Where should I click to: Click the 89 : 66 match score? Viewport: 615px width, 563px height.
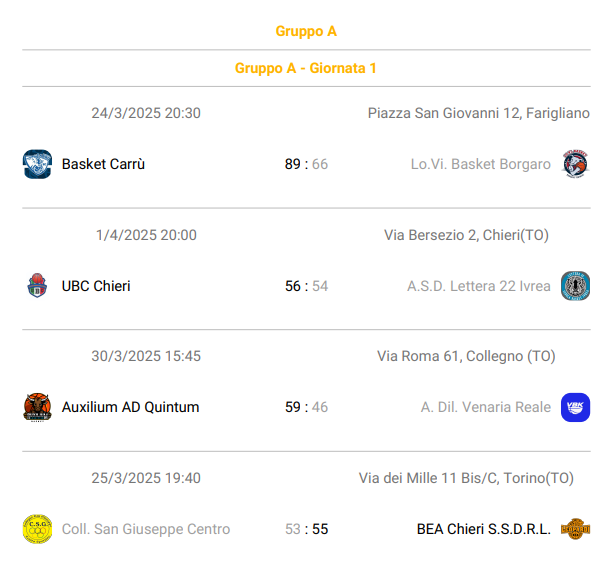pyautogui.click(x=306, y=164)
